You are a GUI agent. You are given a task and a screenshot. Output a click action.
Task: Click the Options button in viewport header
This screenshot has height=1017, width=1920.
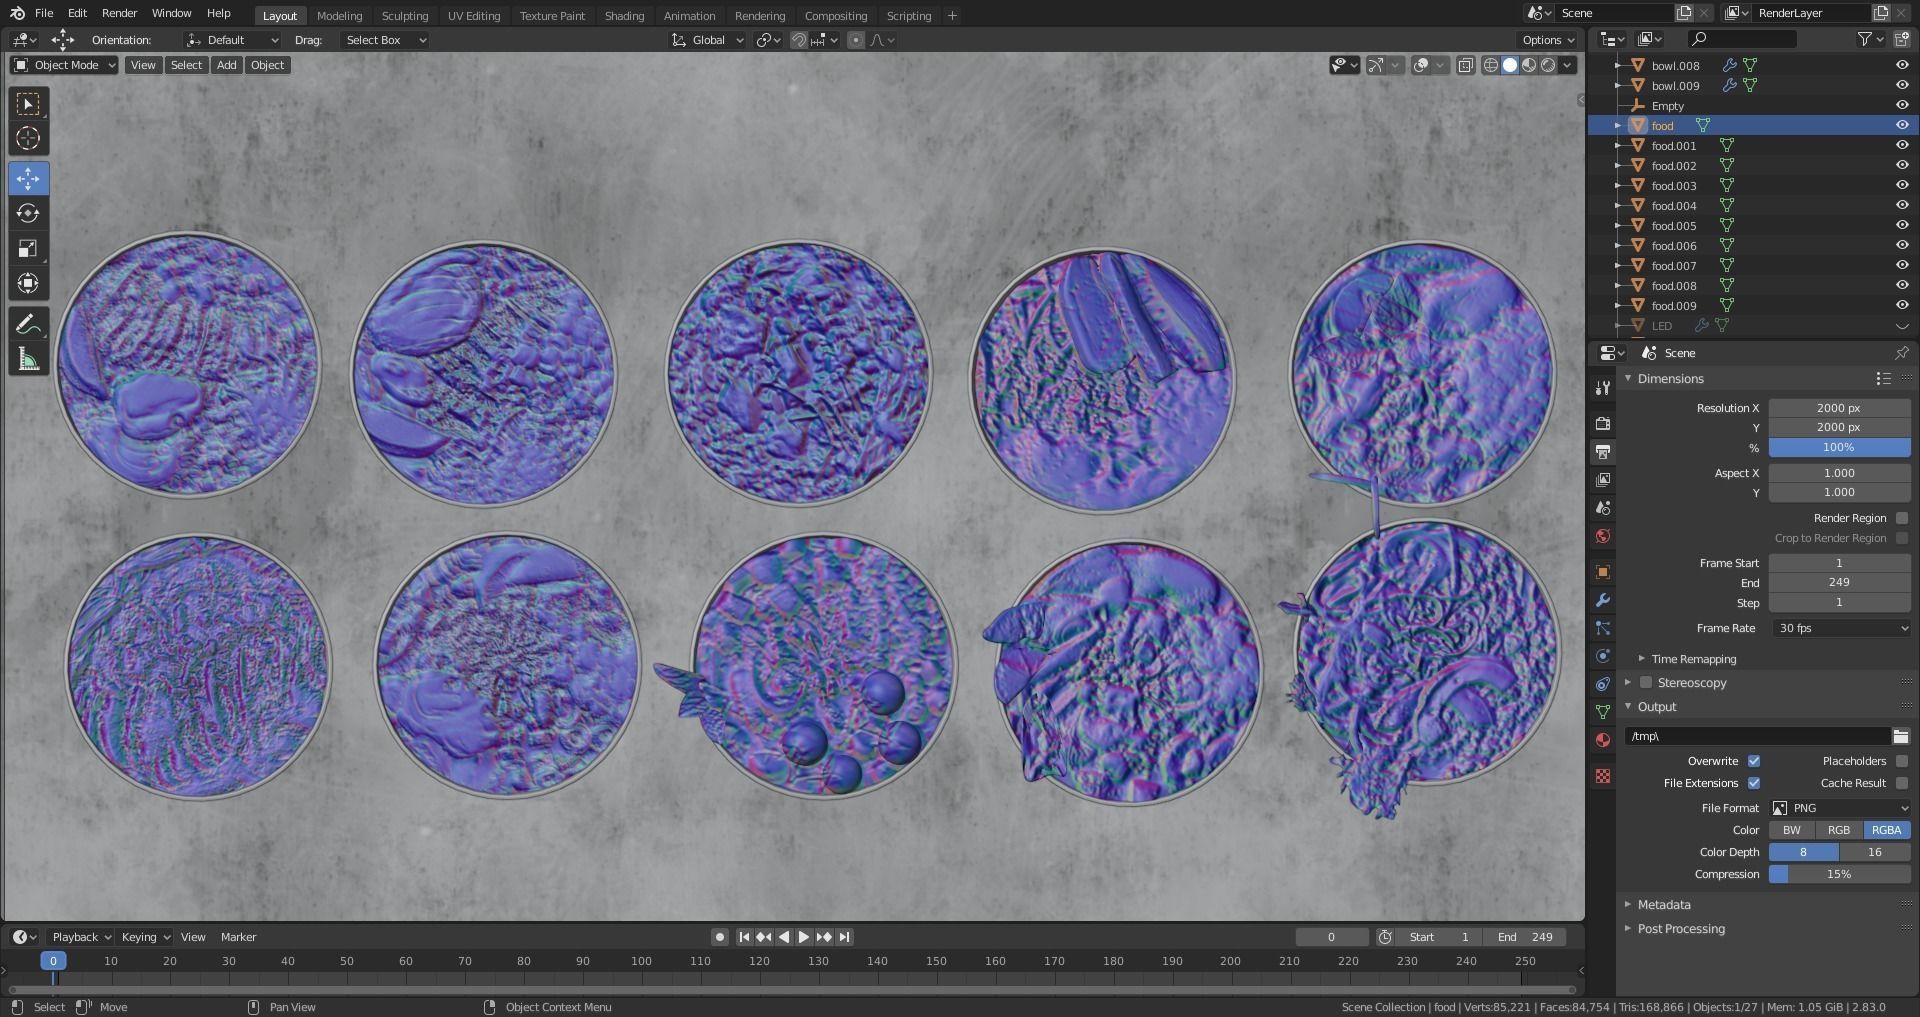coord(1549,40)
